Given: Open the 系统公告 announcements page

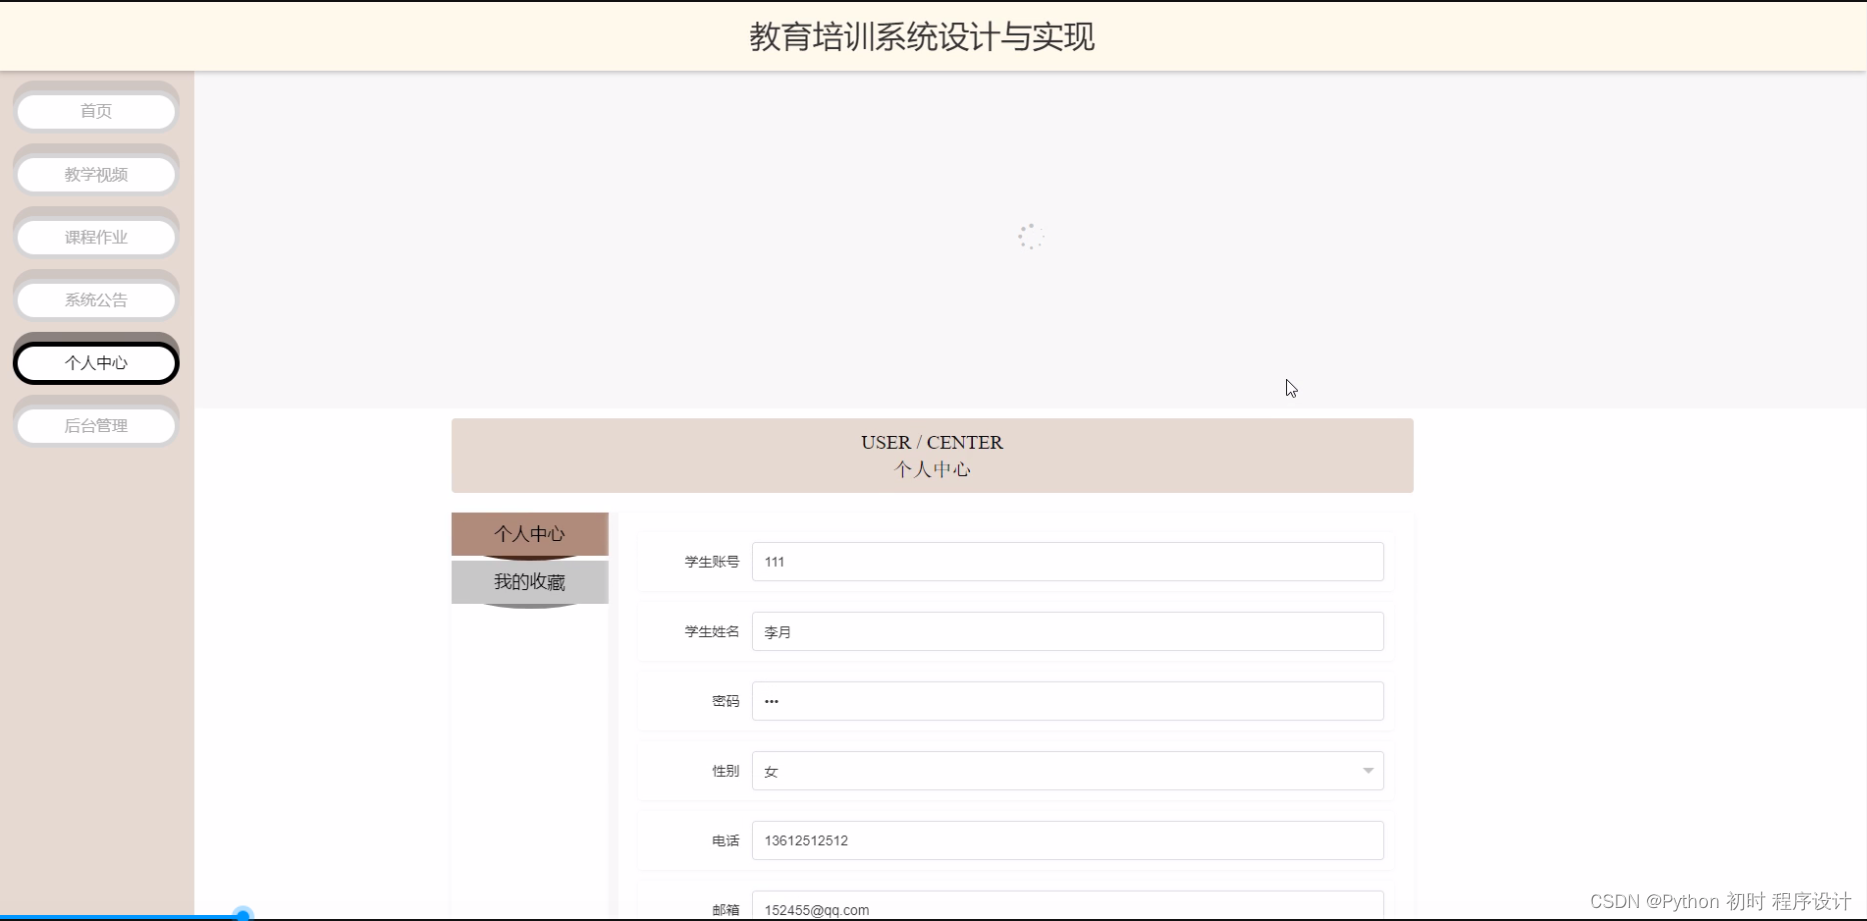Looking at the screenshot, I should (95, 299).
